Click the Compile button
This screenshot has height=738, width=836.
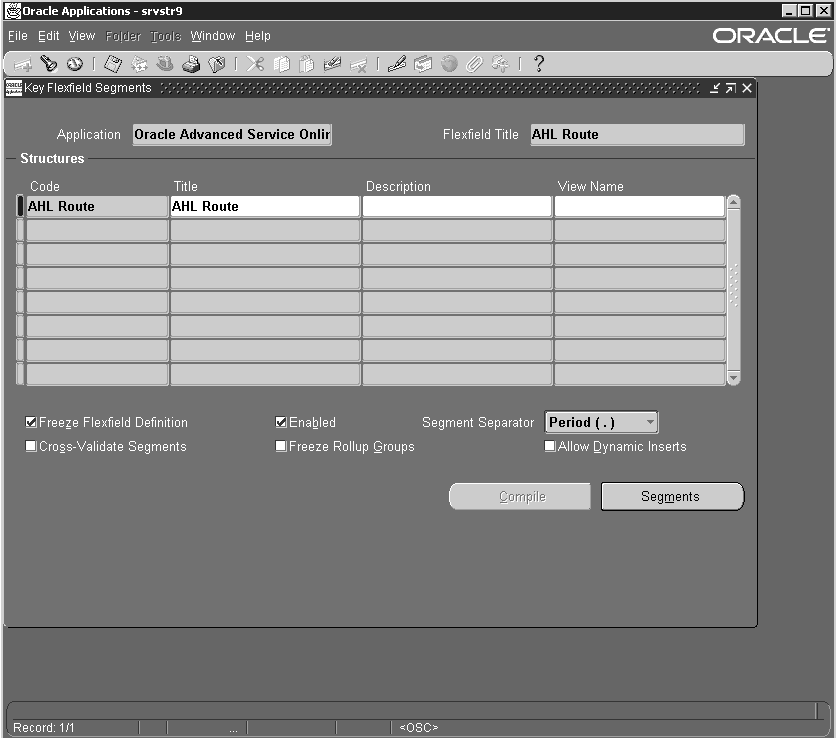[x=520, y=496]
